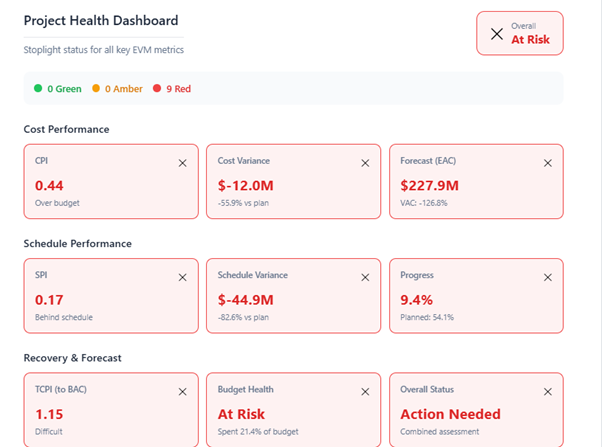Click the X icon on Overall Status card
Viewport: 602px width, 447px height.
coord(547,392)
